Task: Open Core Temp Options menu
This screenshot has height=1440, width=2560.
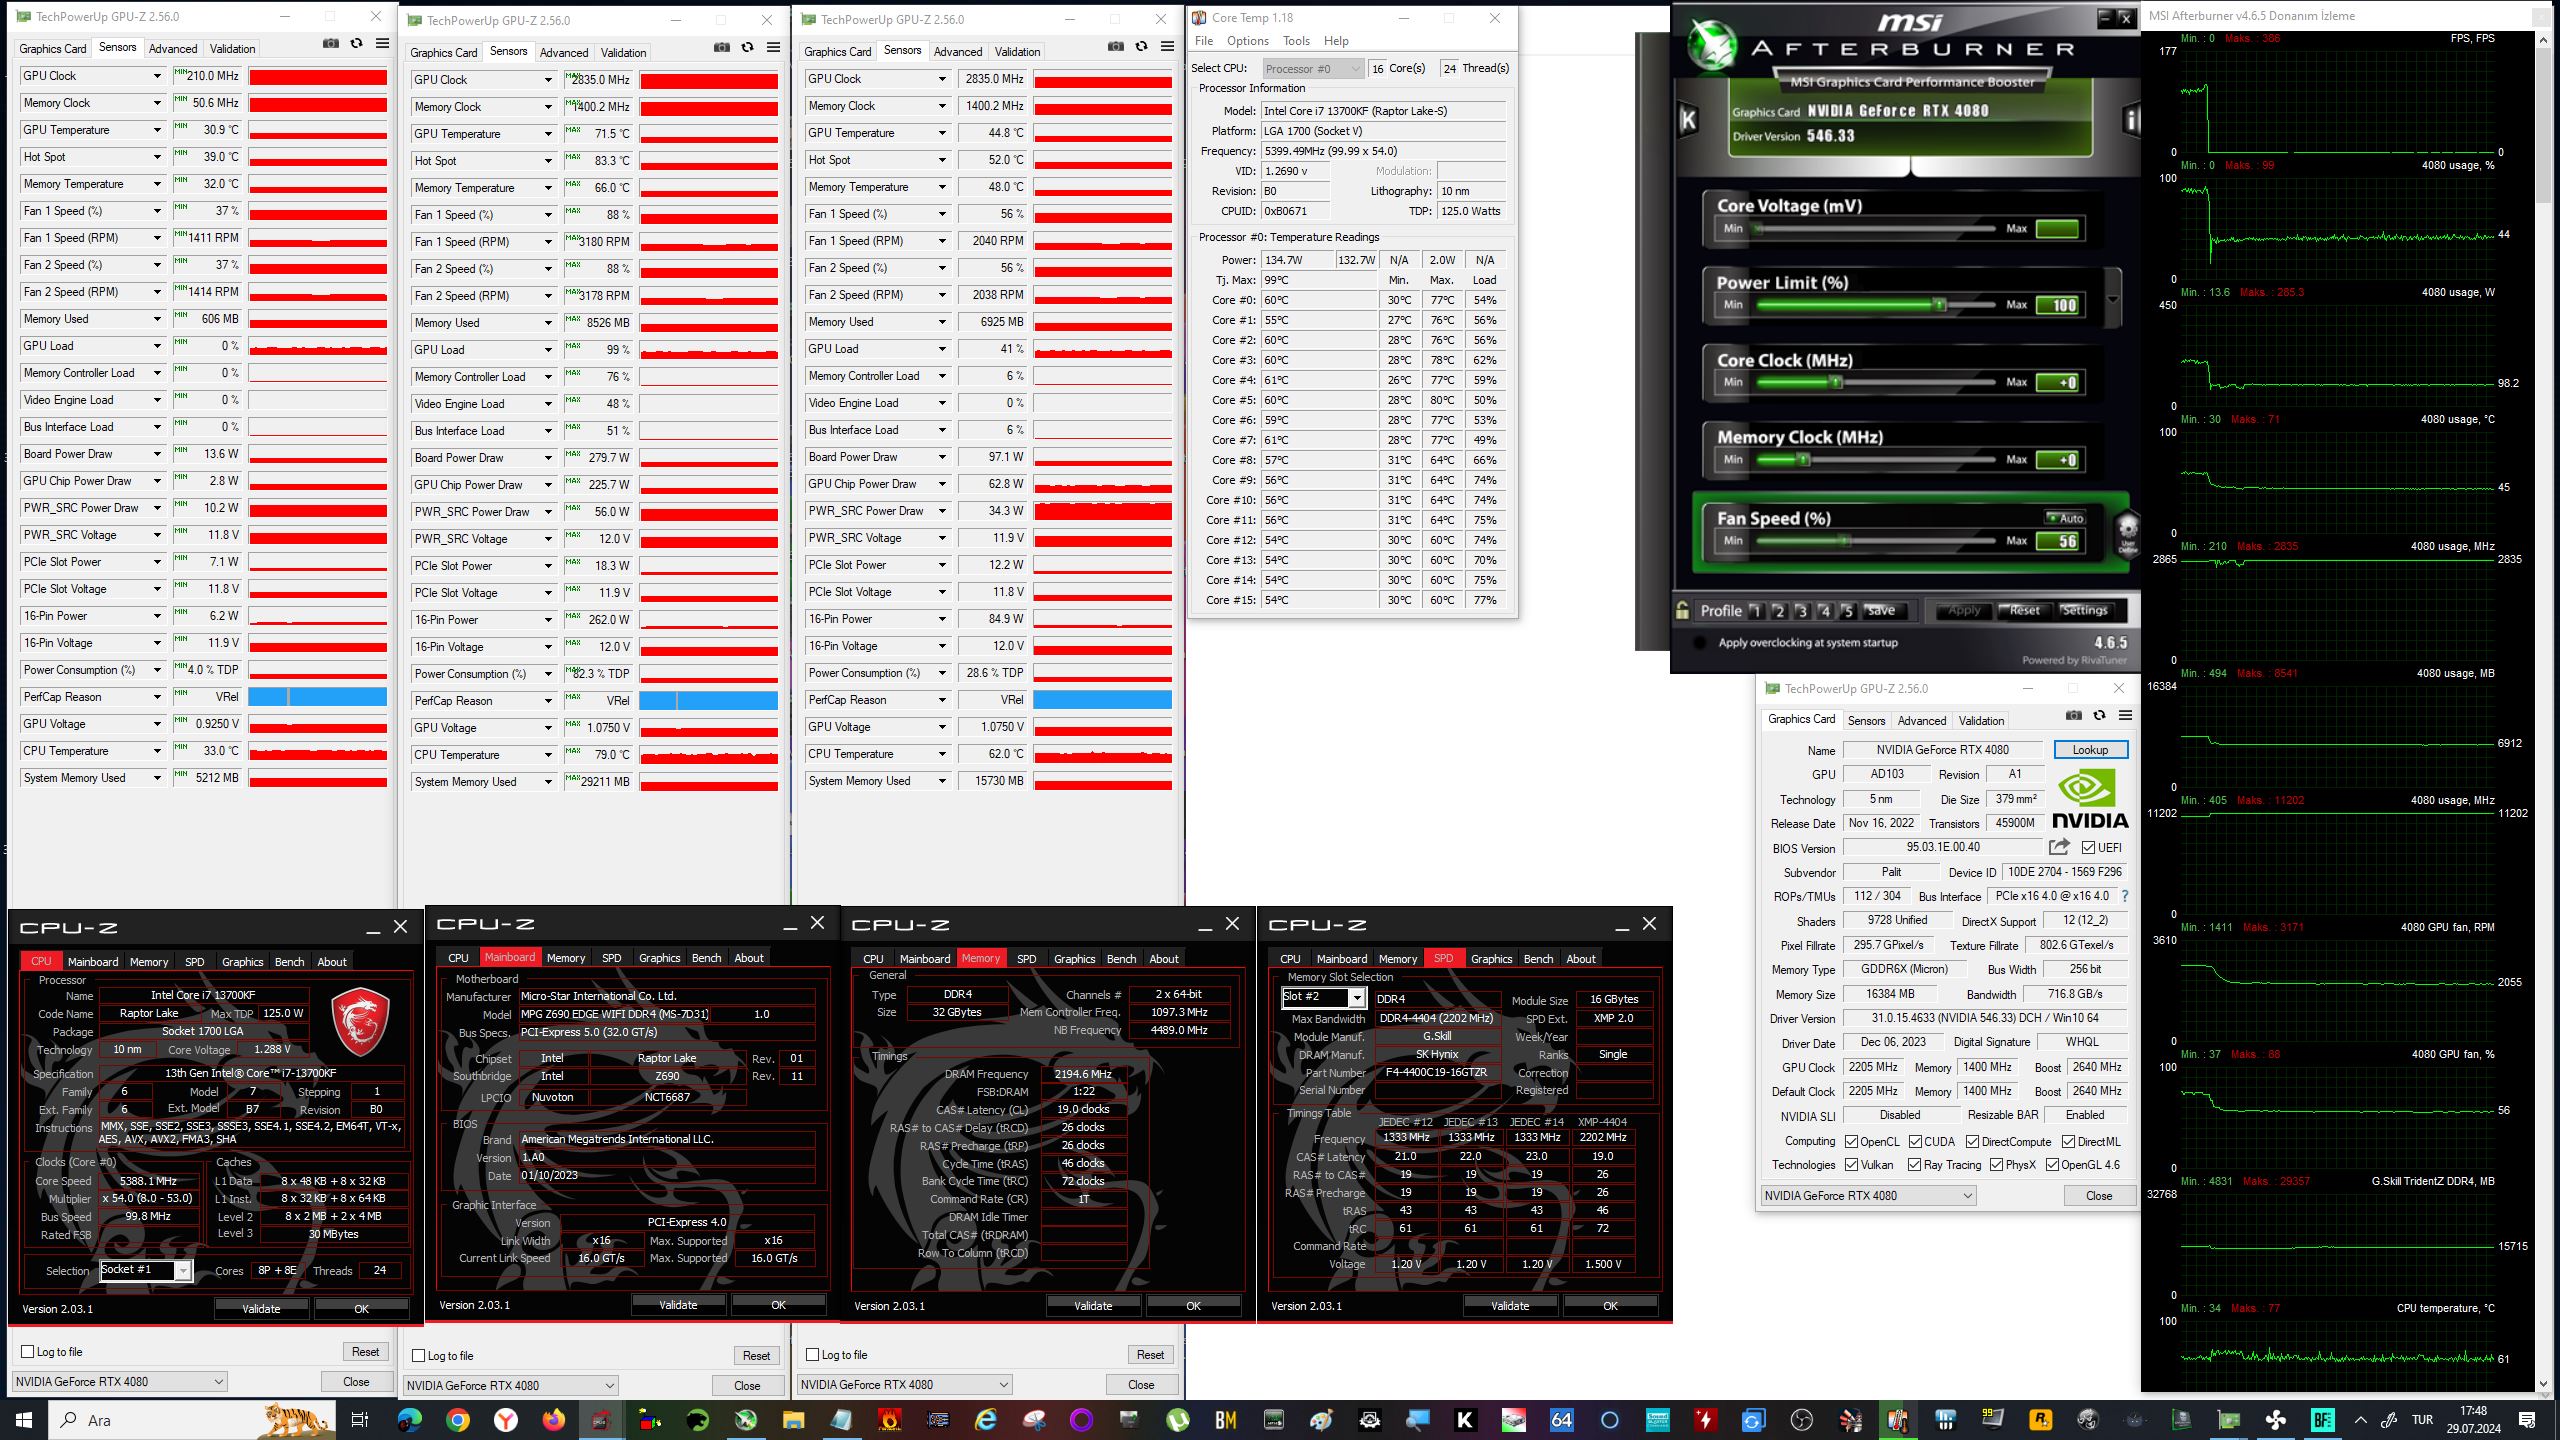Action: (1247, 41)
